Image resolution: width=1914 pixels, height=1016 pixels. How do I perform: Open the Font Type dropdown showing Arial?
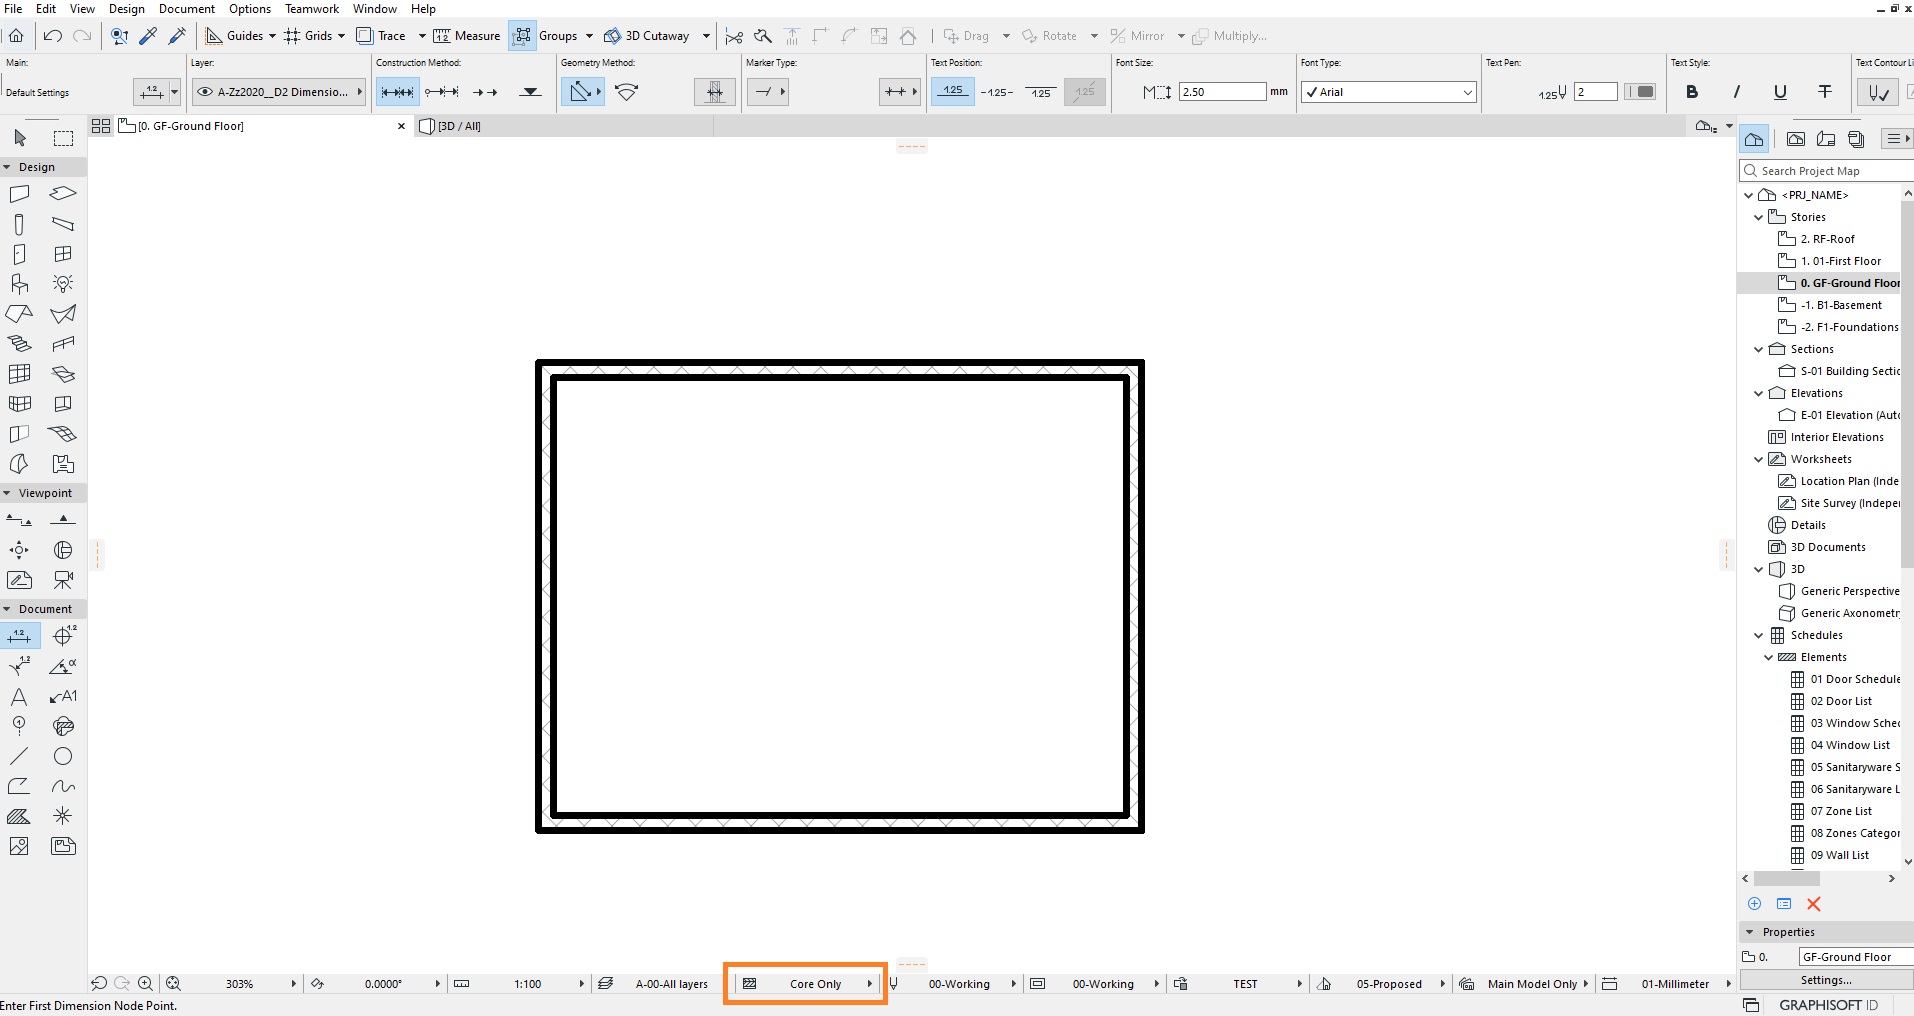[1388, 92]
